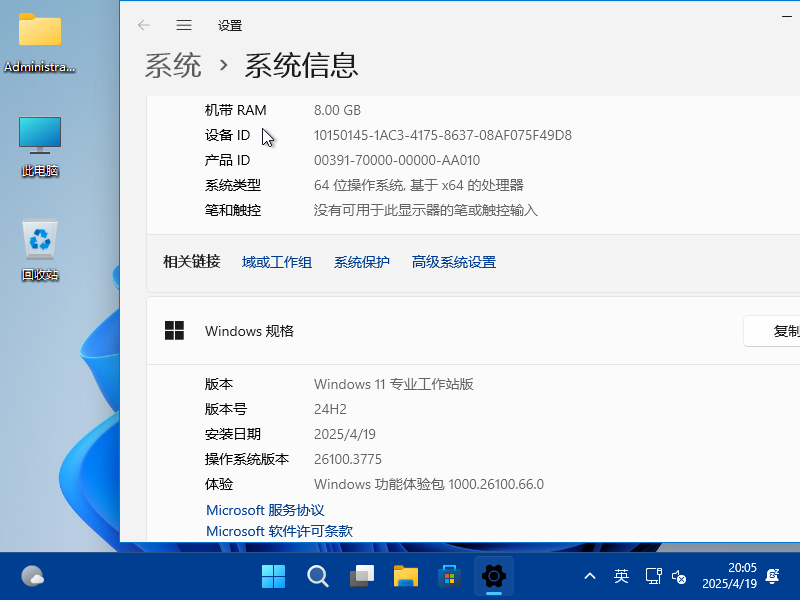Open Microsoft Store from the taskbar
Image resolution: width=800 pixels, height=600 pixels.
pos(449,577)
